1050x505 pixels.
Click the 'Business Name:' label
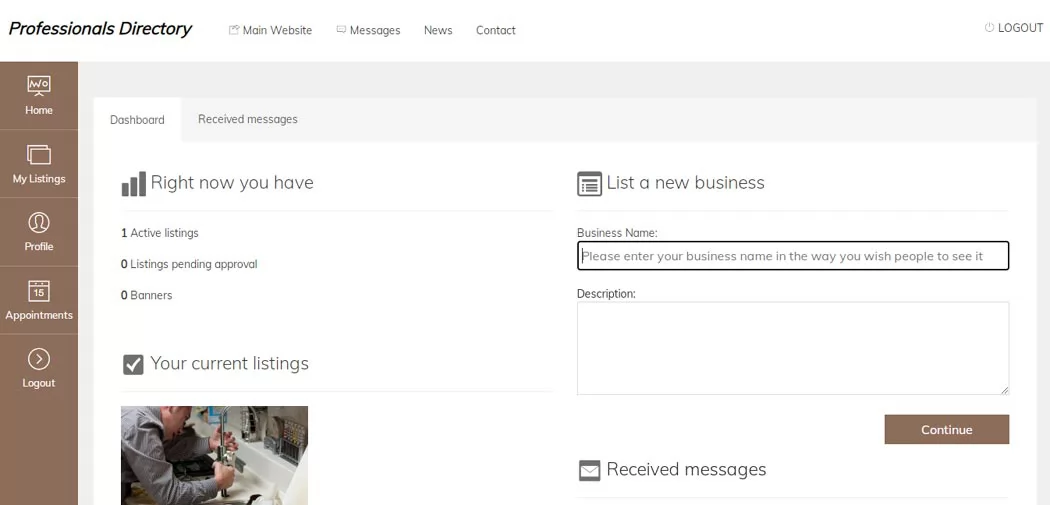(617, 233)
